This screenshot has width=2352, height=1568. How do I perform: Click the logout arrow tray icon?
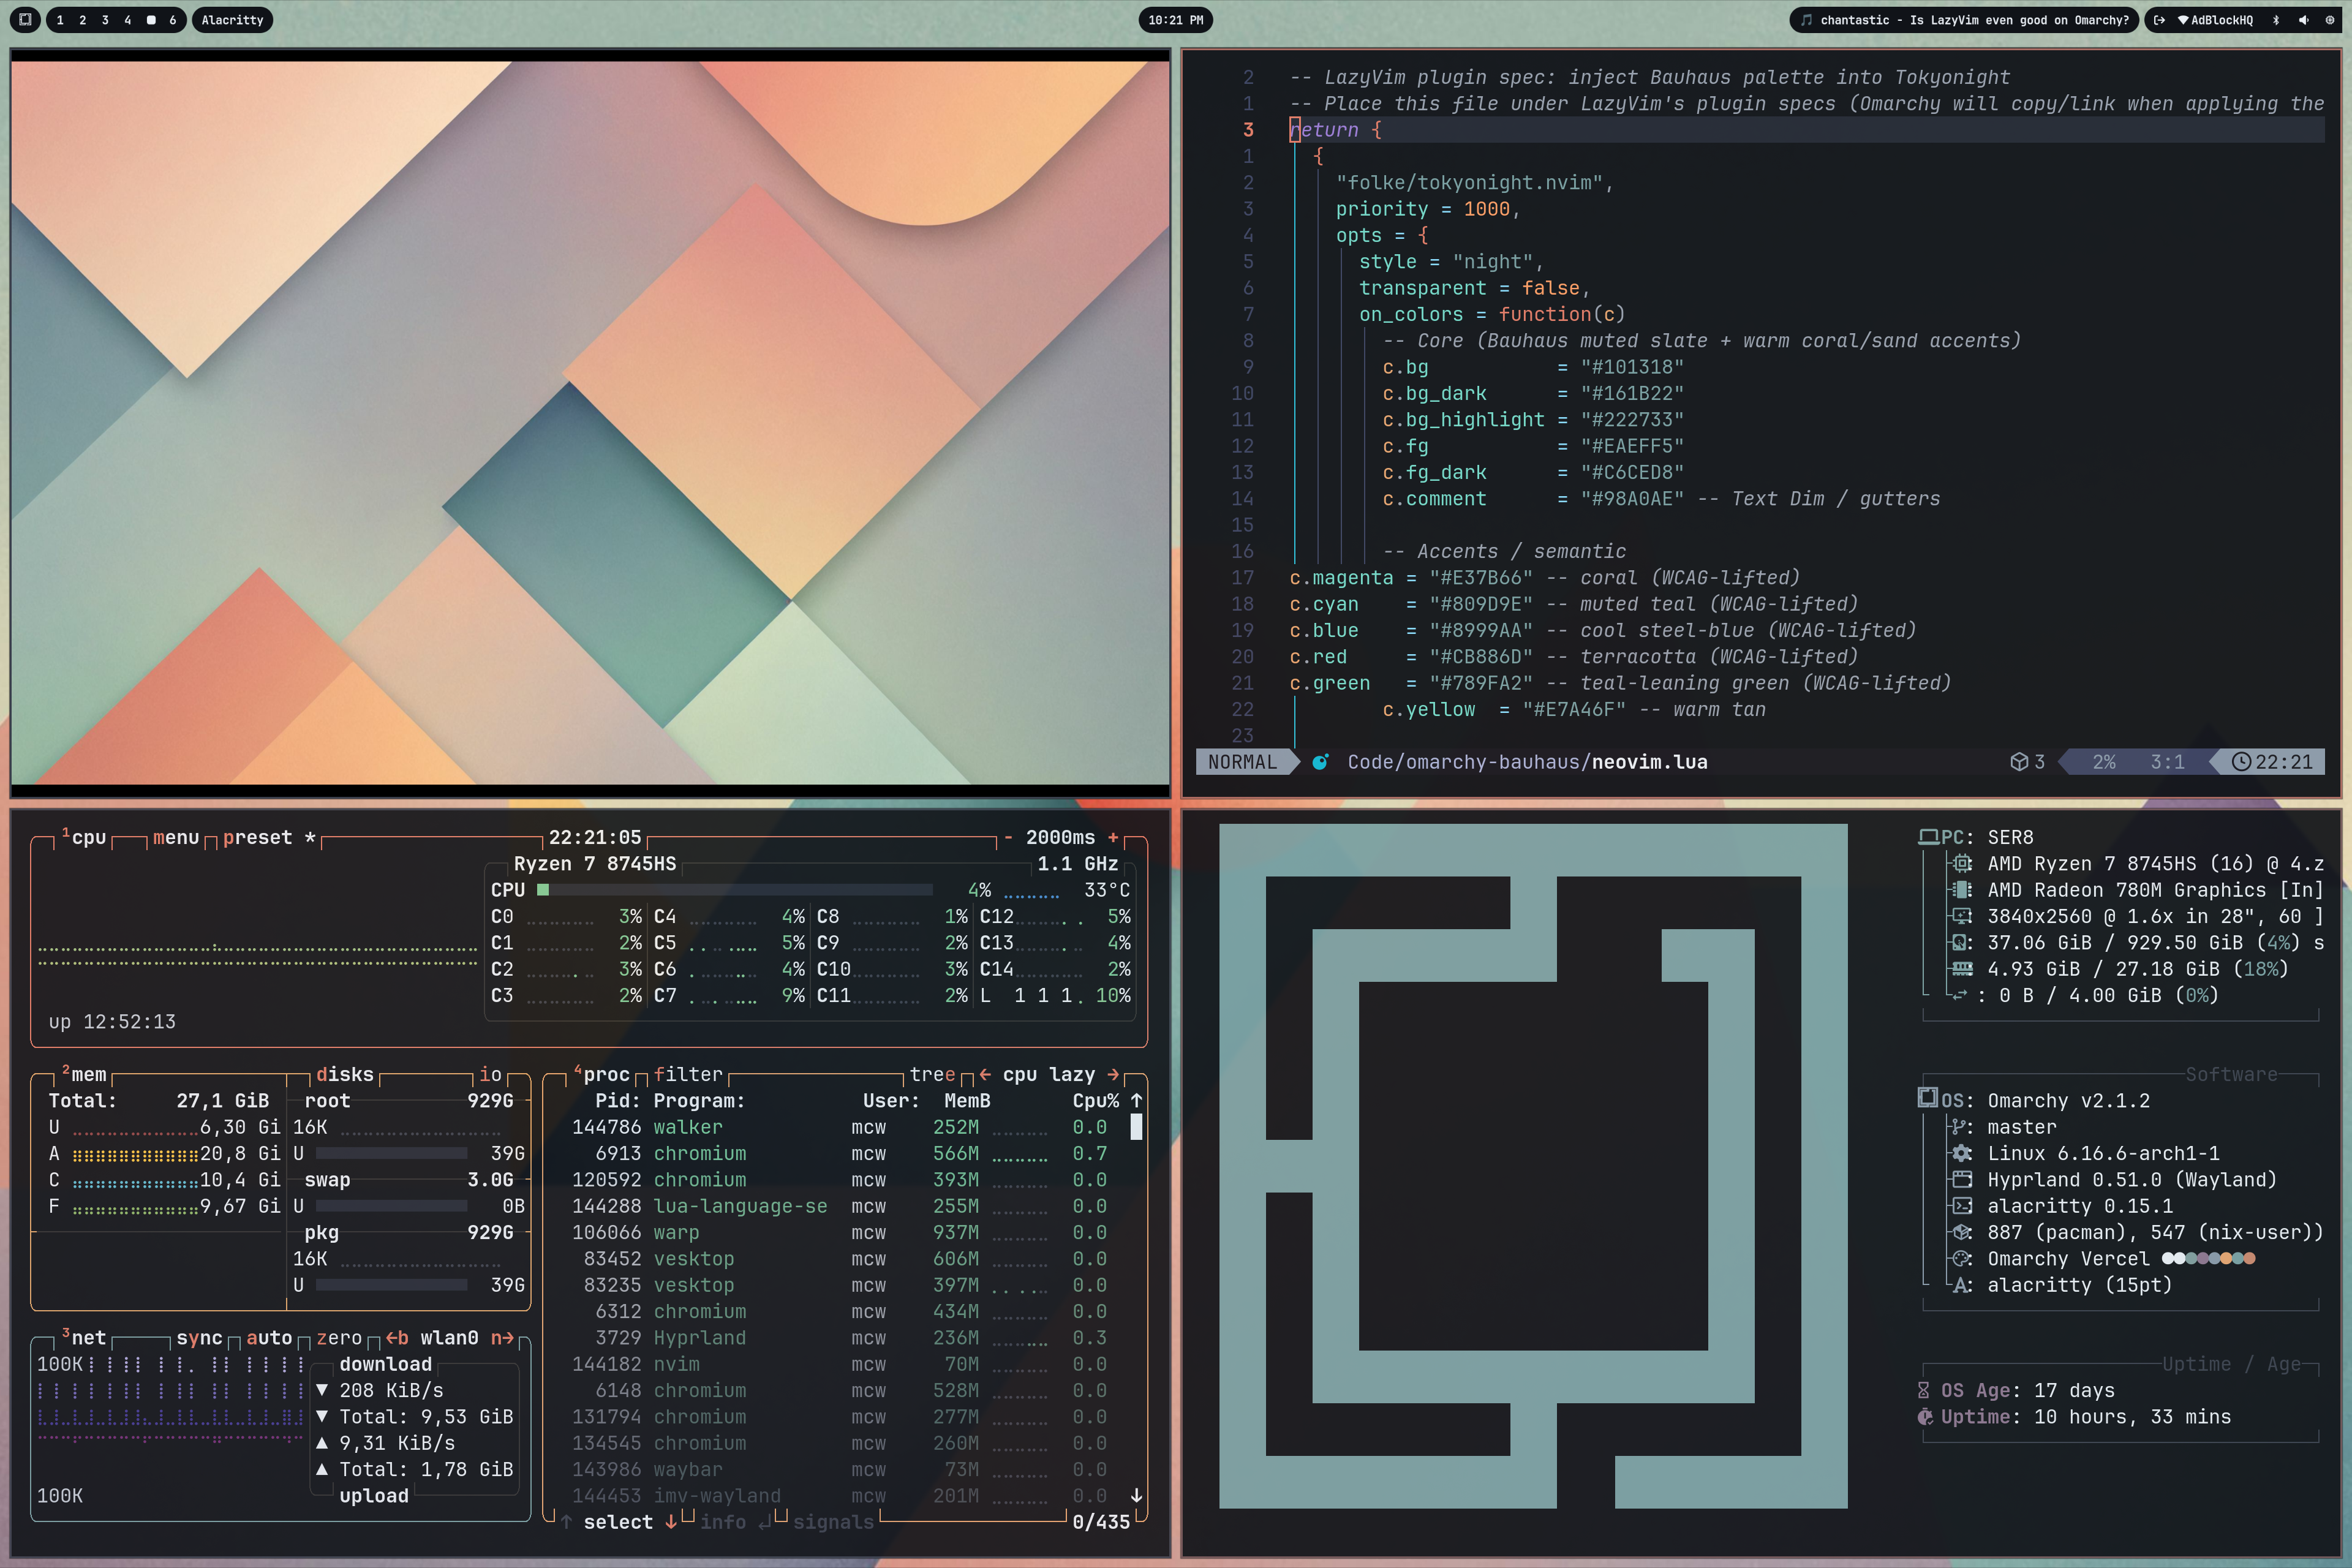[x=2158, y=20]
